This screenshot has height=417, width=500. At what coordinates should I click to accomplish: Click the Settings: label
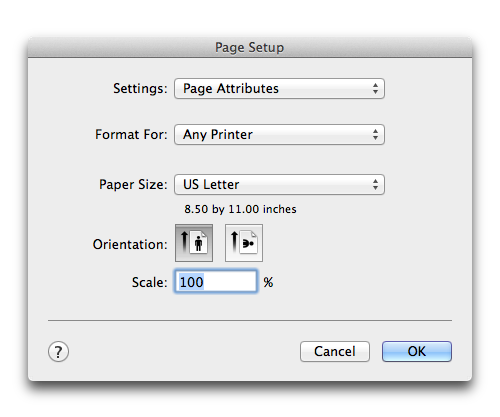pyautogui.click(x=140, y=89)
